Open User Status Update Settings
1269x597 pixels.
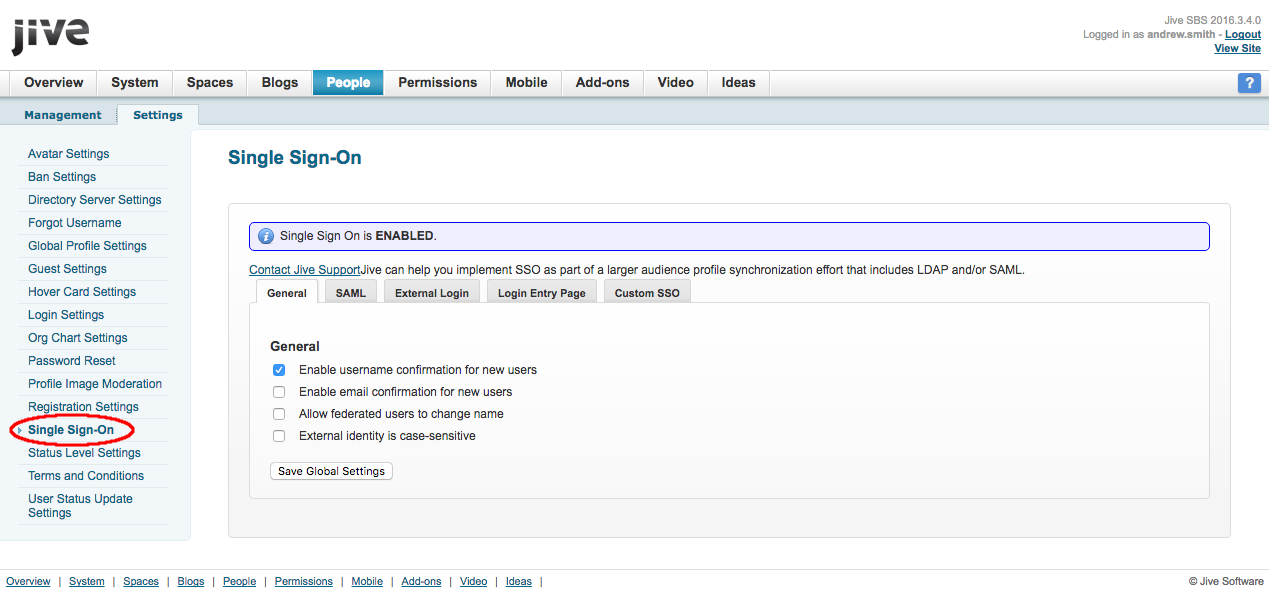point(80,506)
